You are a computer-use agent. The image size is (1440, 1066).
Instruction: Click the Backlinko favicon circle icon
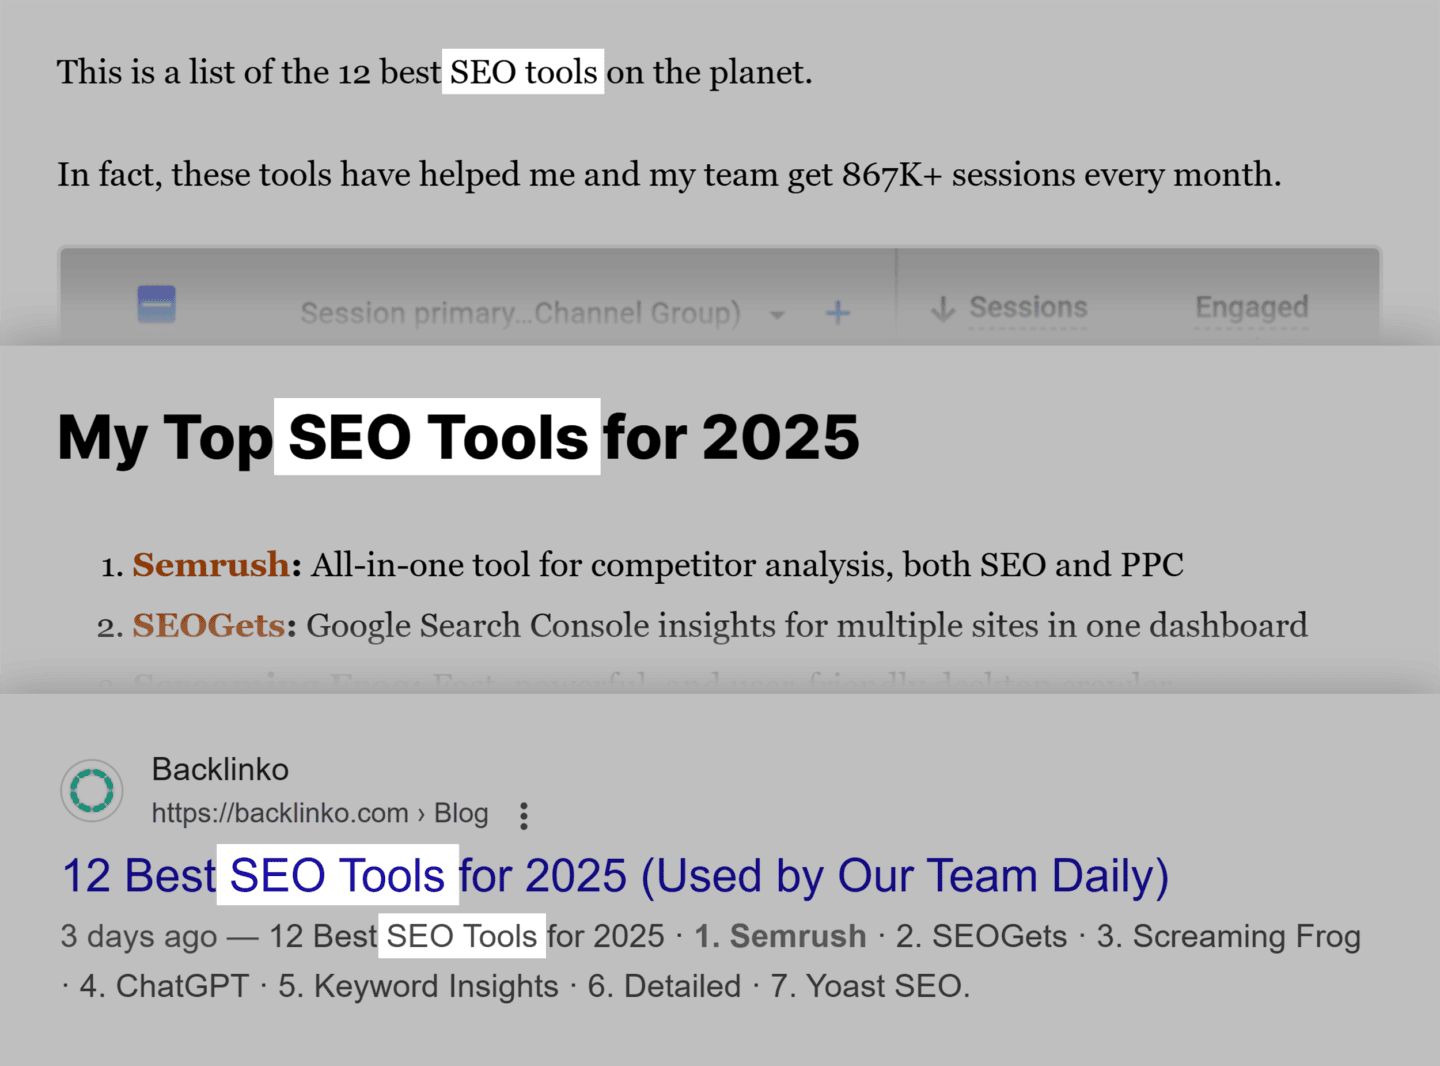pyautogui.click(x=92, y=790)
